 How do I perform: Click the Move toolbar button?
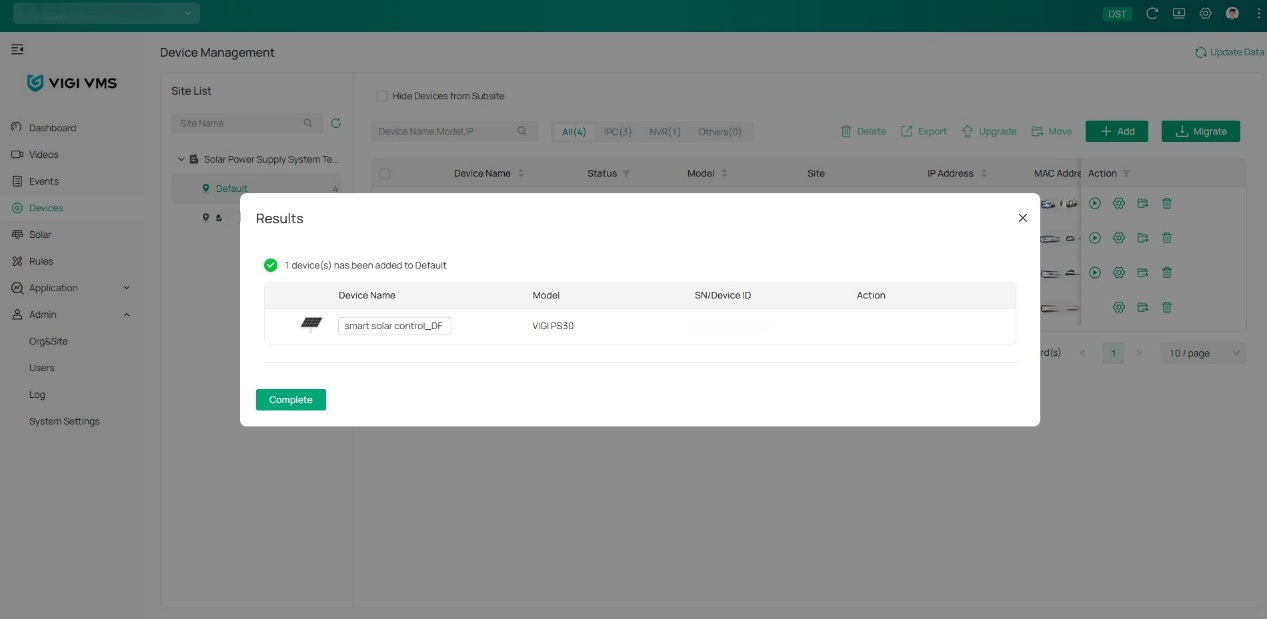click(1052, 131)
